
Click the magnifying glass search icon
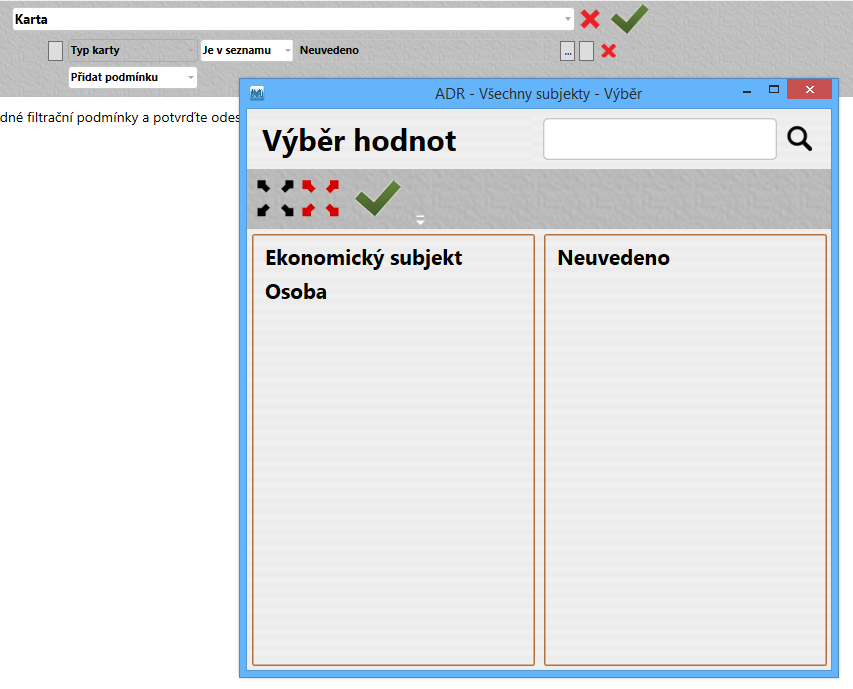click(799, 139)
